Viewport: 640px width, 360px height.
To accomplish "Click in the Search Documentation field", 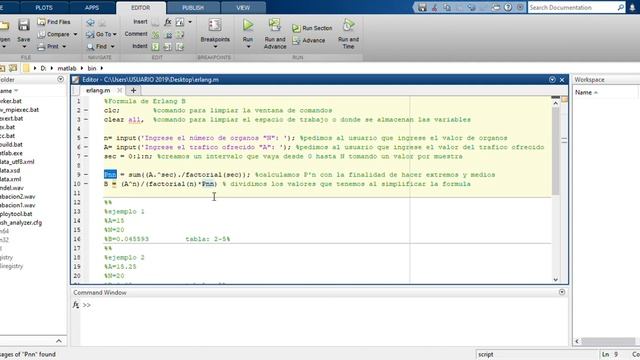I will tap(571, 7).
